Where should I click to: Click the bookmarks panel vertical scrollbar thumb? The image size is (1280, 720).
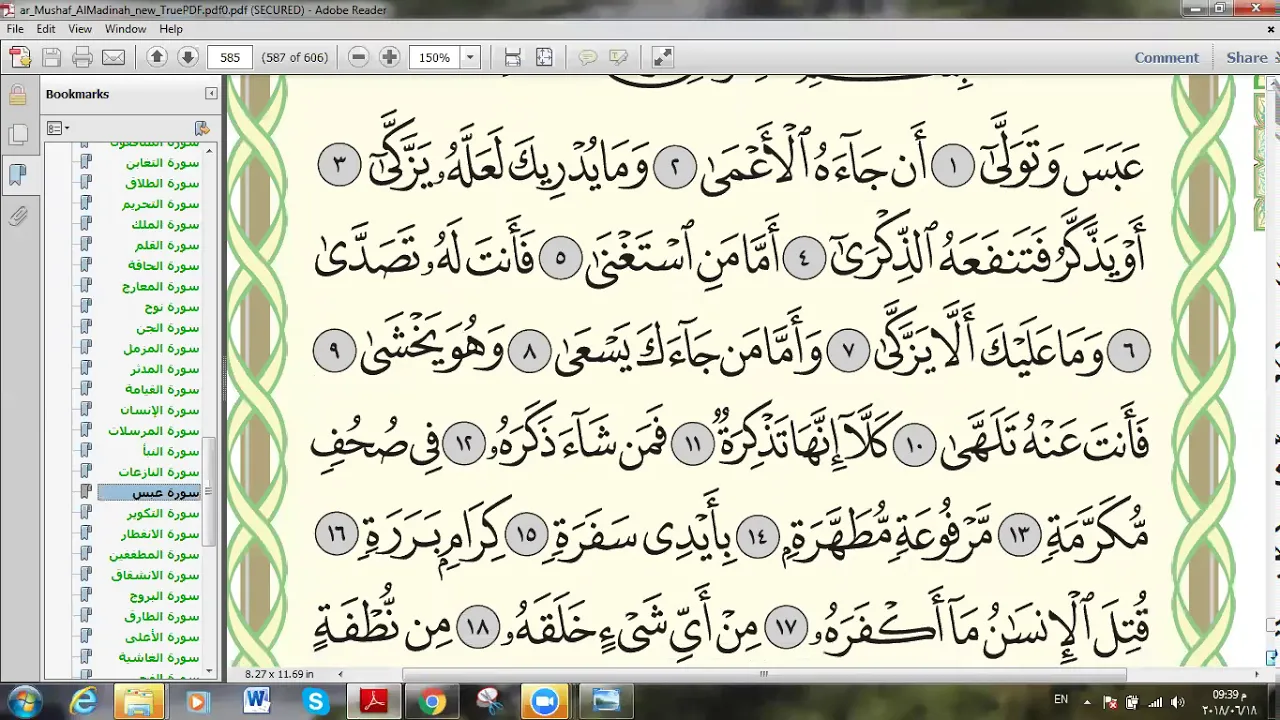click(210, 493)
